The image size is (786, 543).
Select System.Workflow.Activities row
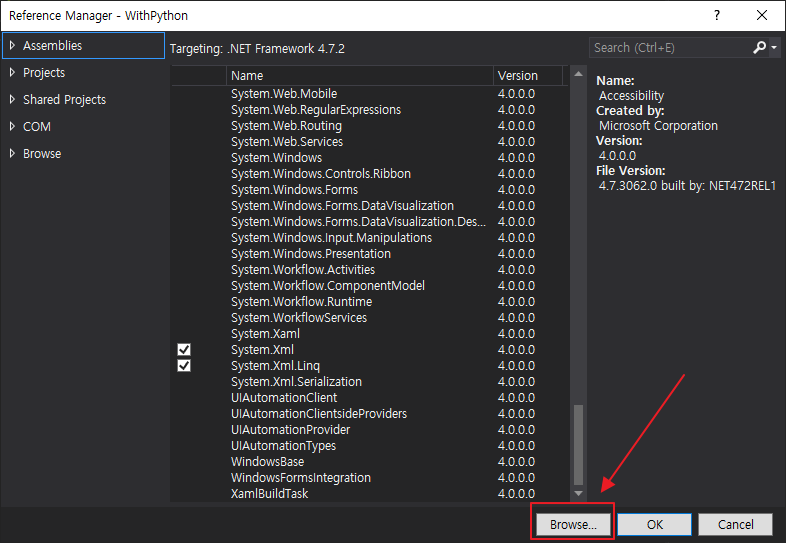[x=369, y=270]
